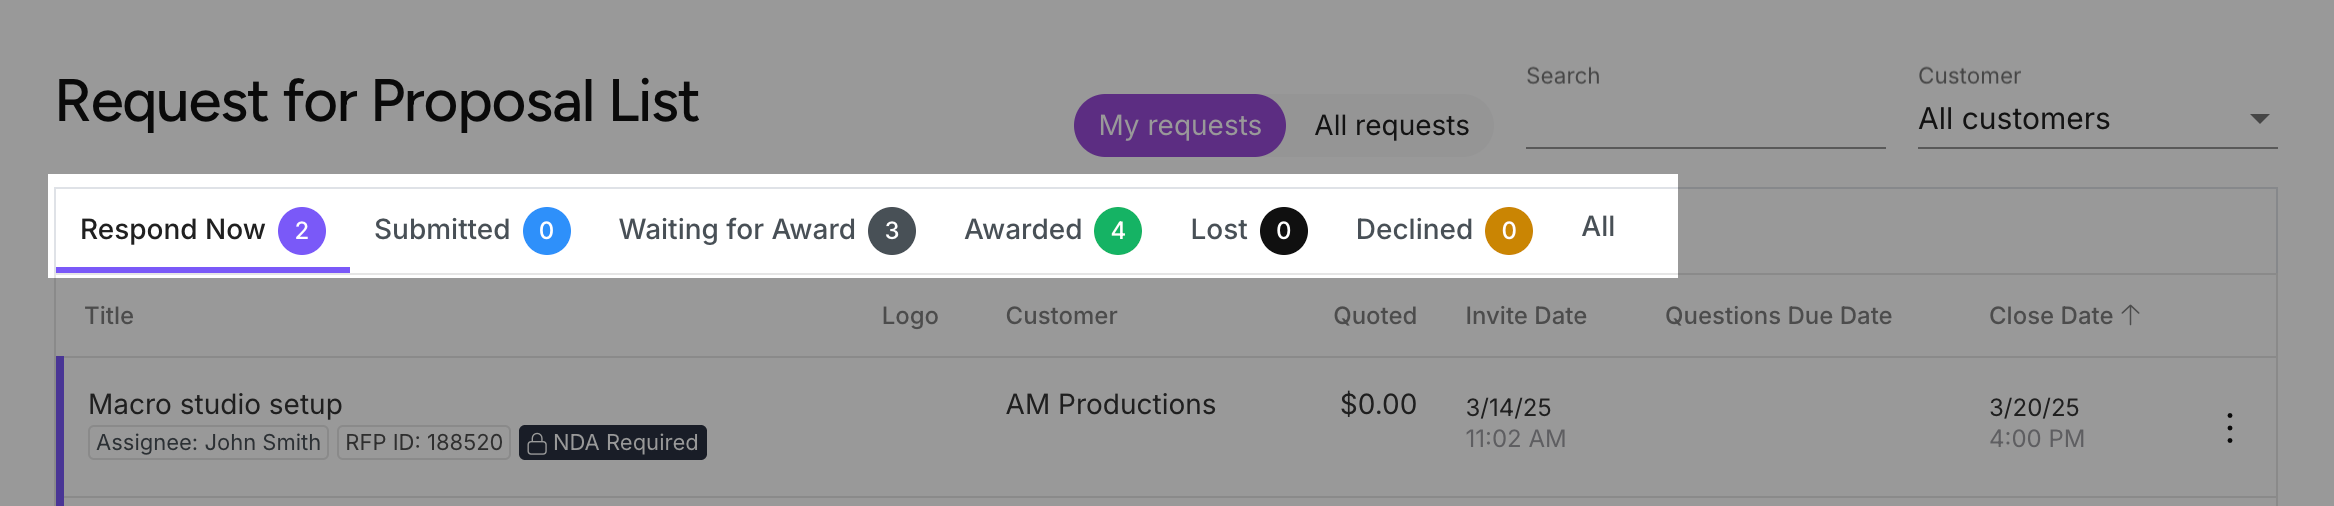Switch to the Waiting for Award tab
This screenshot has width=2334, height=506.
767,230
